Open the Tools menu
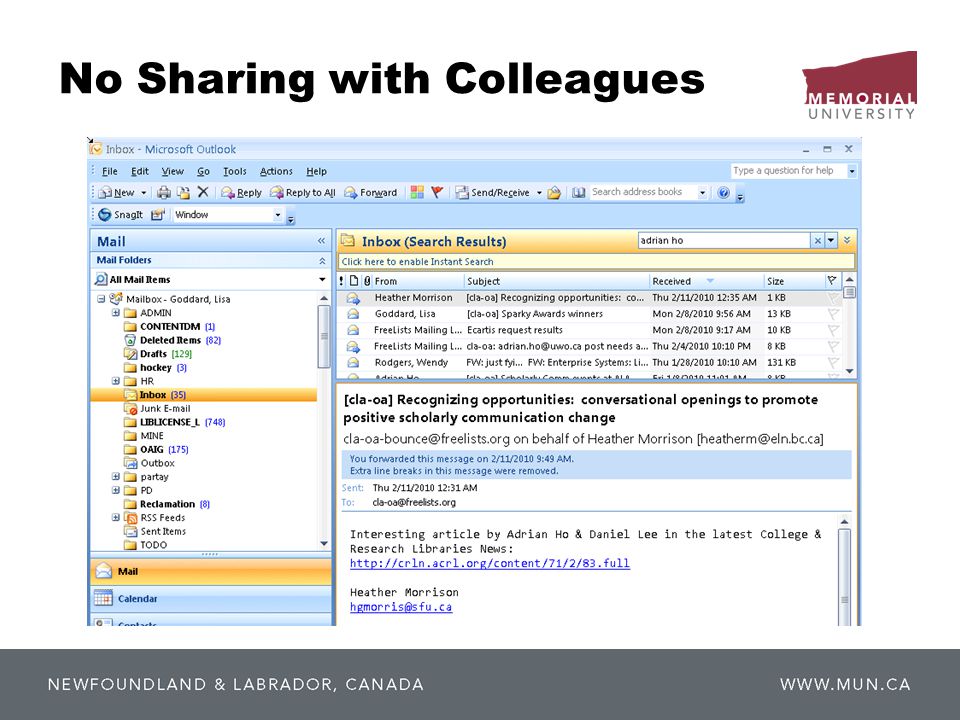The width and height of the screenshot is (960, 720). [234, 171]
